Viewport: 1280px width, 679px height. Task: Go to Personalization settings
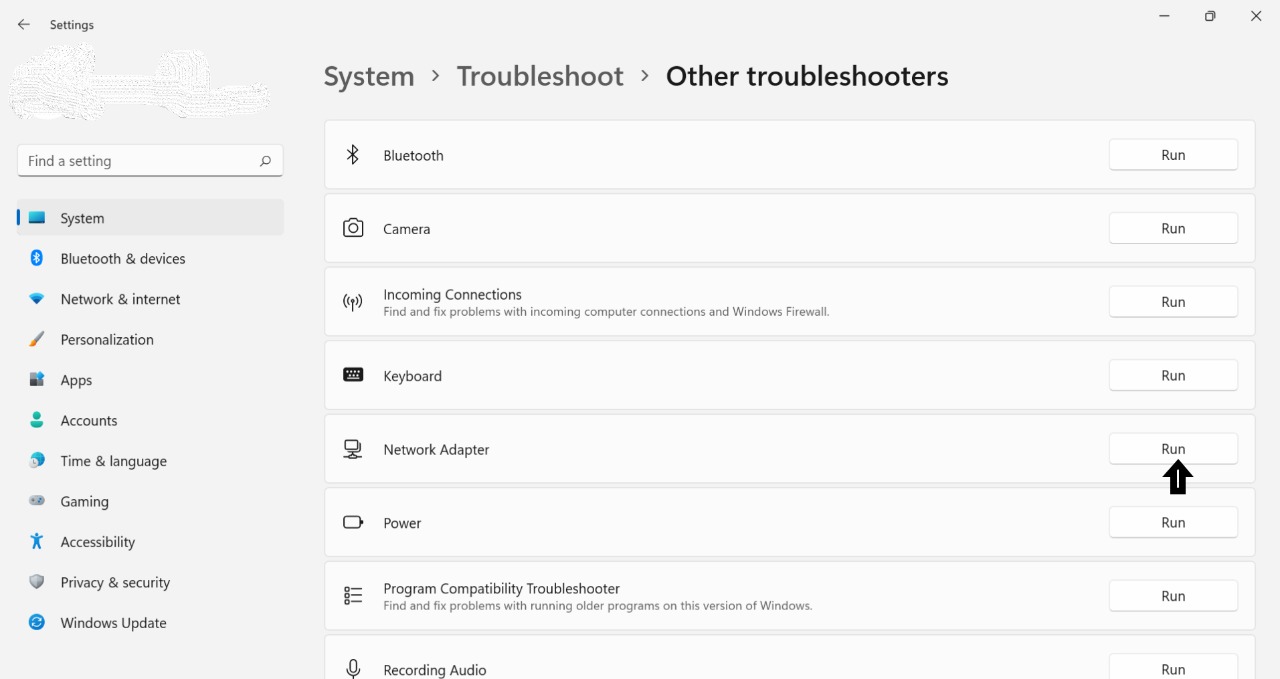[106, 340]
